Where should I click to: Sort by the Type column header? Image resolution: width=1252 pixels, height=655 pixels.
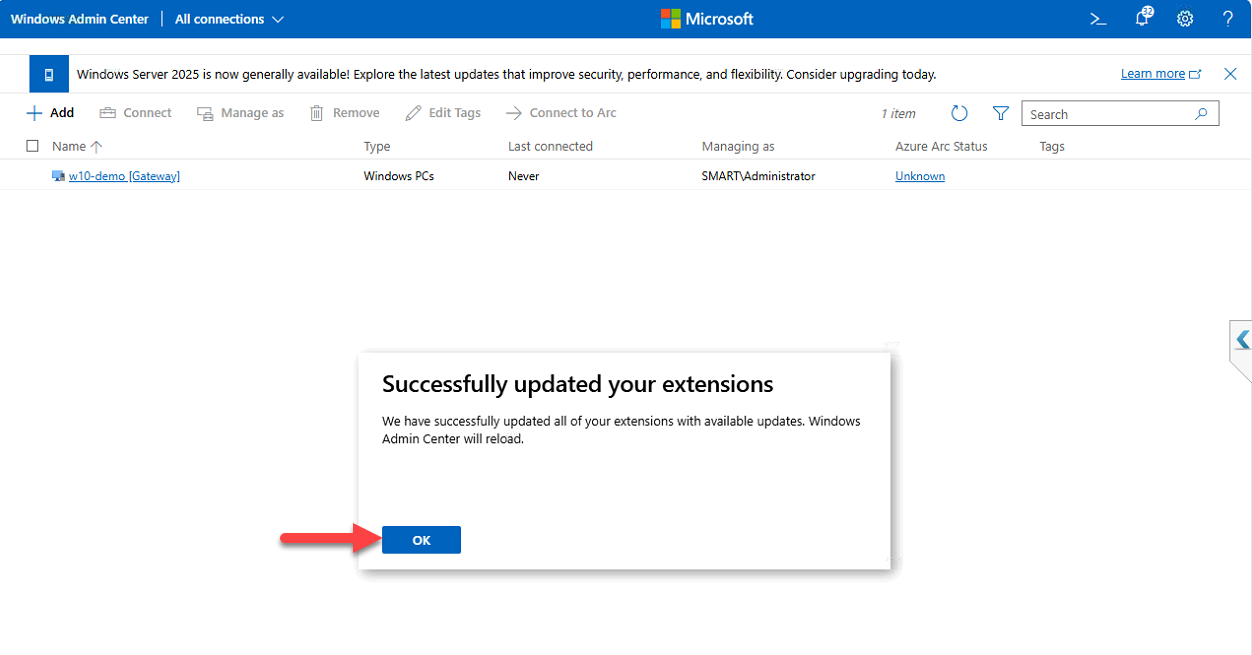(x=377, y=146)
